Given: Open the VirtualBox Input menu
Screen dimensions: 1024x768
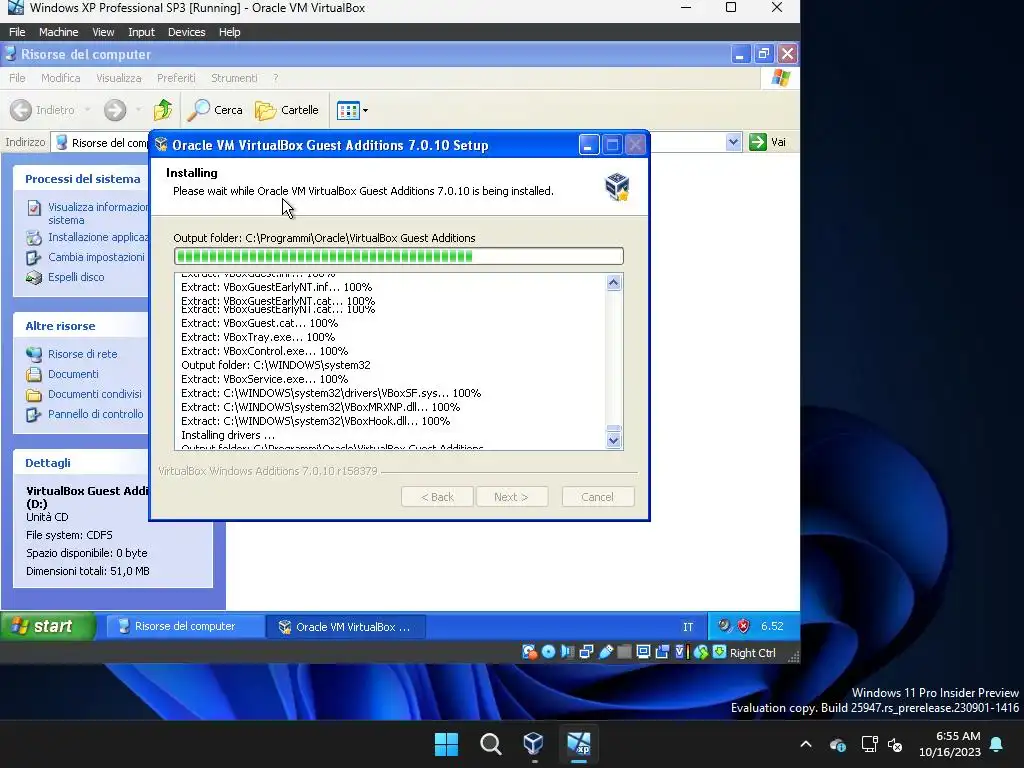Looking at the screenshot, I should pos(141,32).
